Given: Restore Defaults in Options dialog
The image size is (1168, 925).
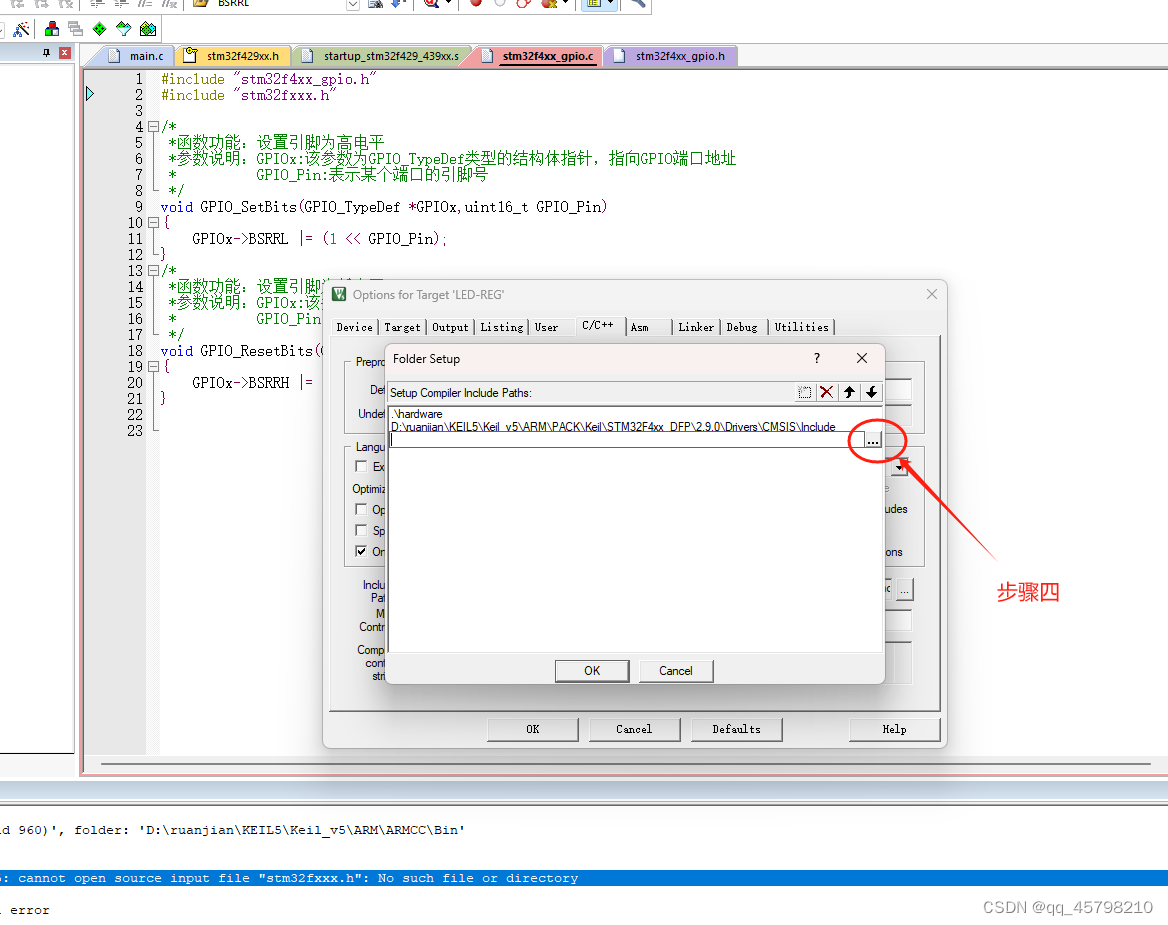Looking at the screenshot, I should [x=737, y=729].
